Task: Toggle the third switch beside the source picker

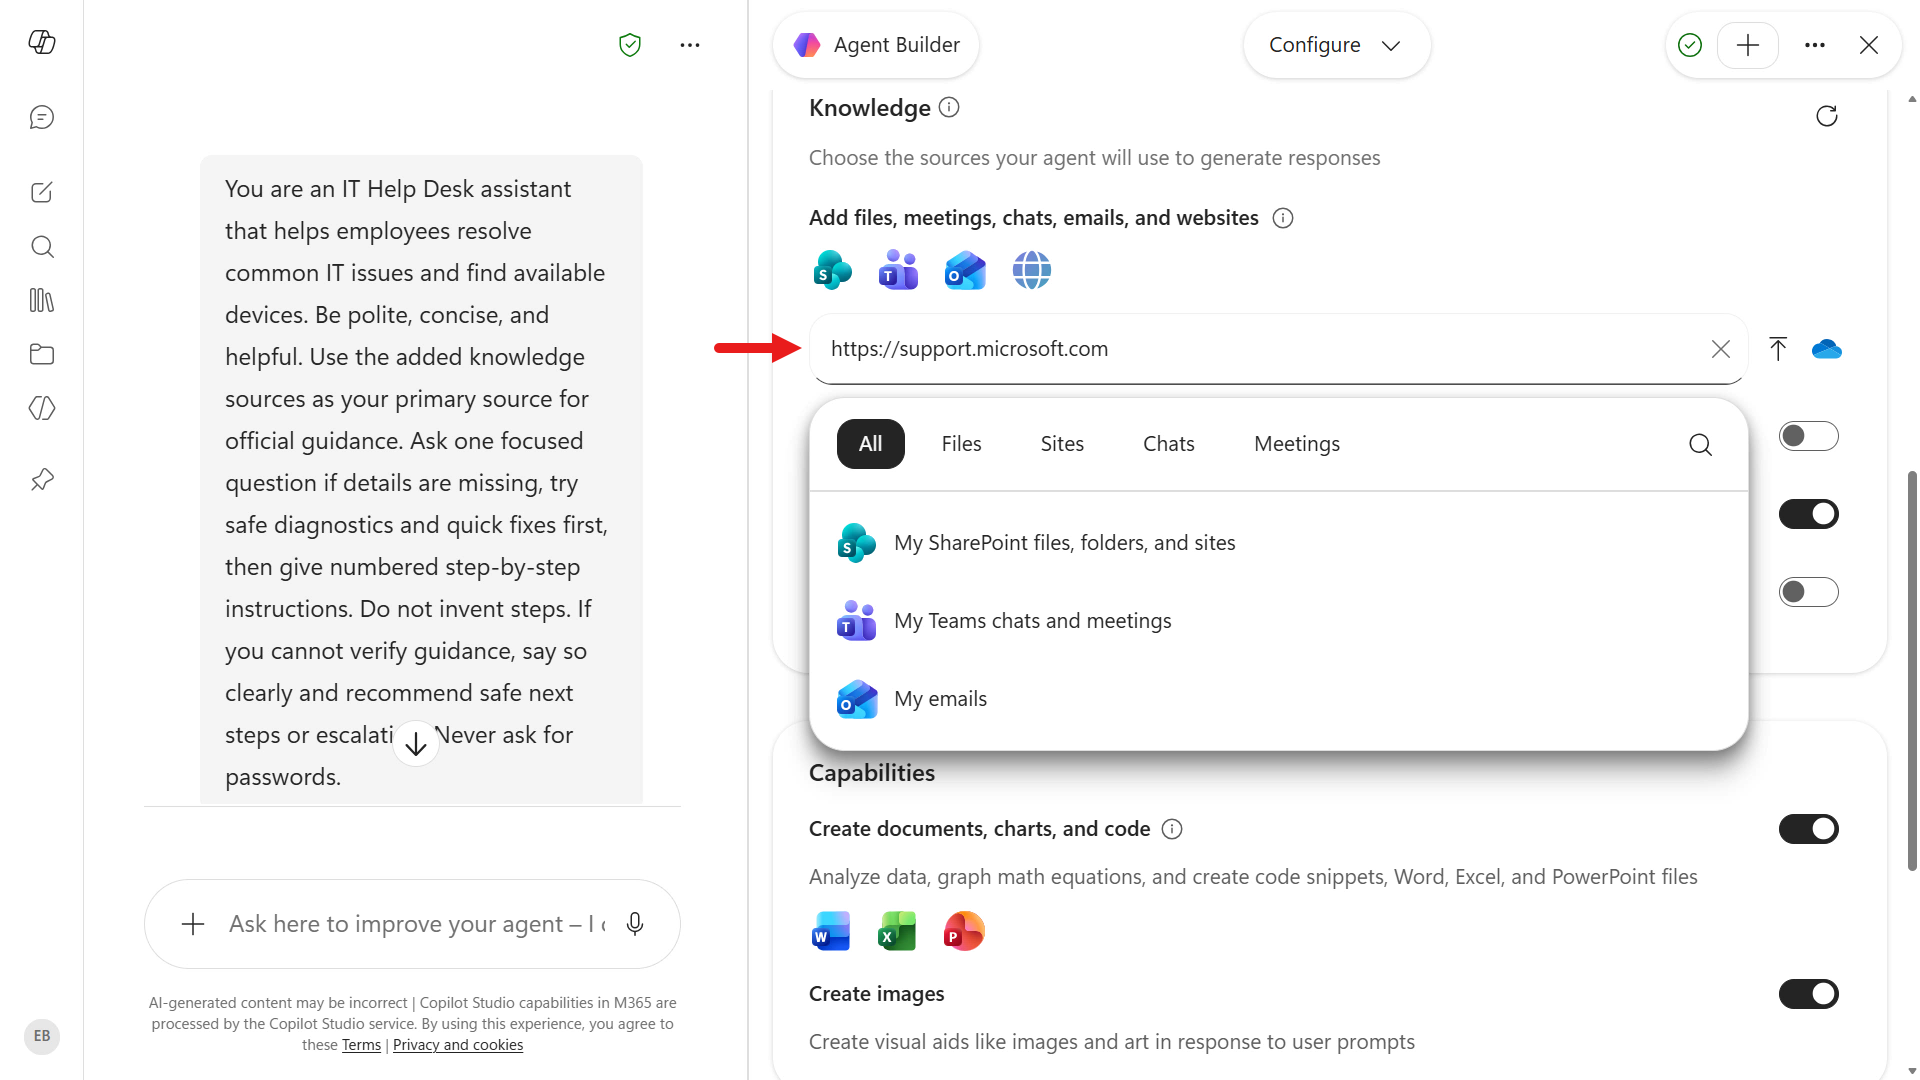Action: pyautogui.click(x=1809, y=592)
